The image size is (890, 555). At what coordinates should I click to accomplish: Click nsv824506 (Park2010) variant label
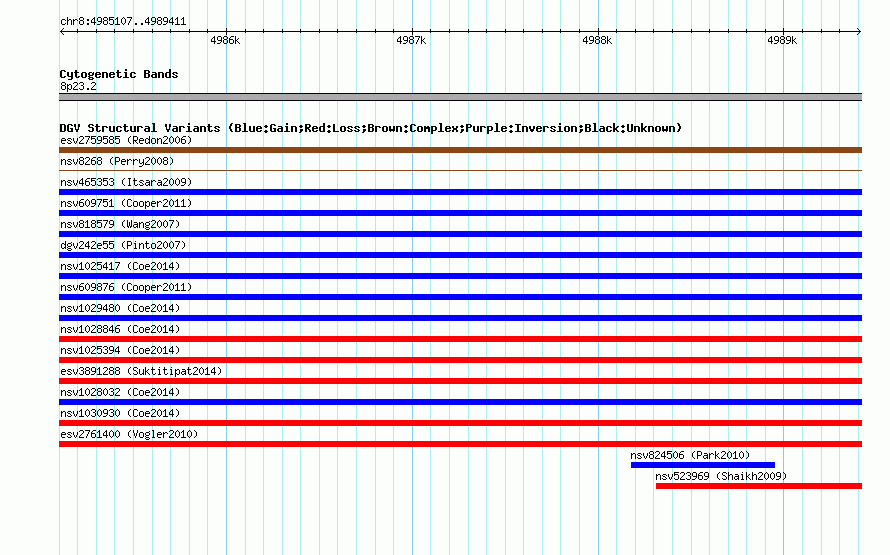coord(690,455)
